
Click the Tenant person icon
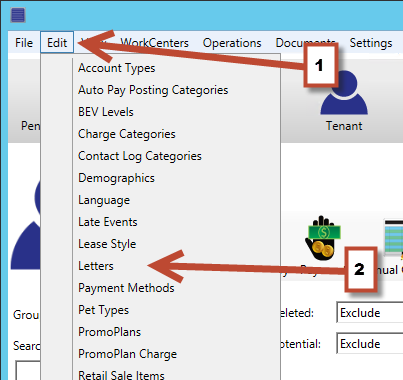[x=344, y=93]
